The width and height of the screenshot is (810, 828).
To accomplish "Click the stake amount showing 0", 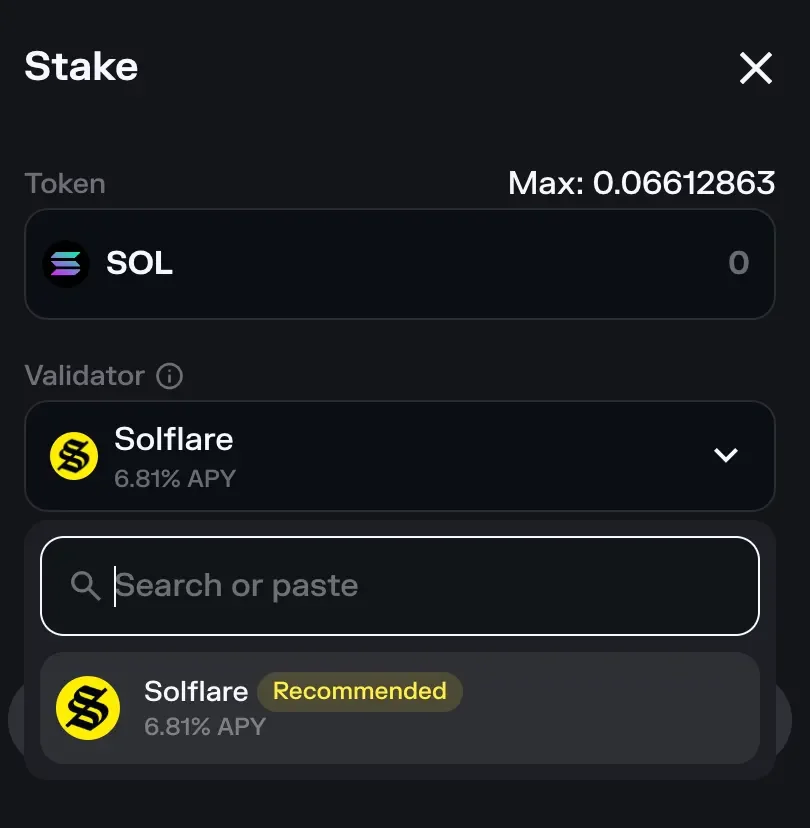I will [738, 264].
